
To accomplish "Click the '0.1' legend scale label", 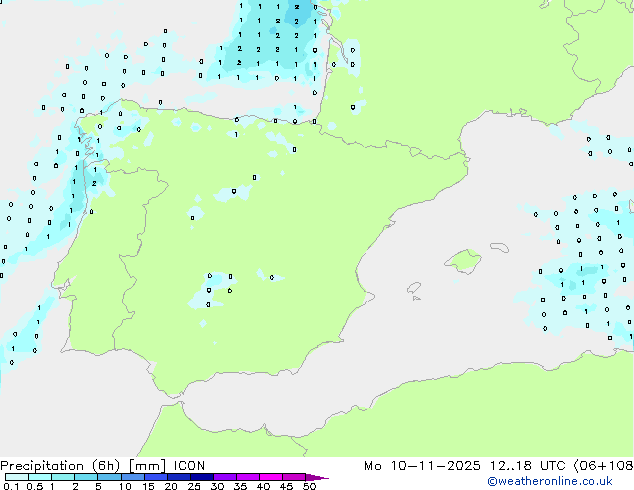I will pyautogui.click(x=11, y=486).
